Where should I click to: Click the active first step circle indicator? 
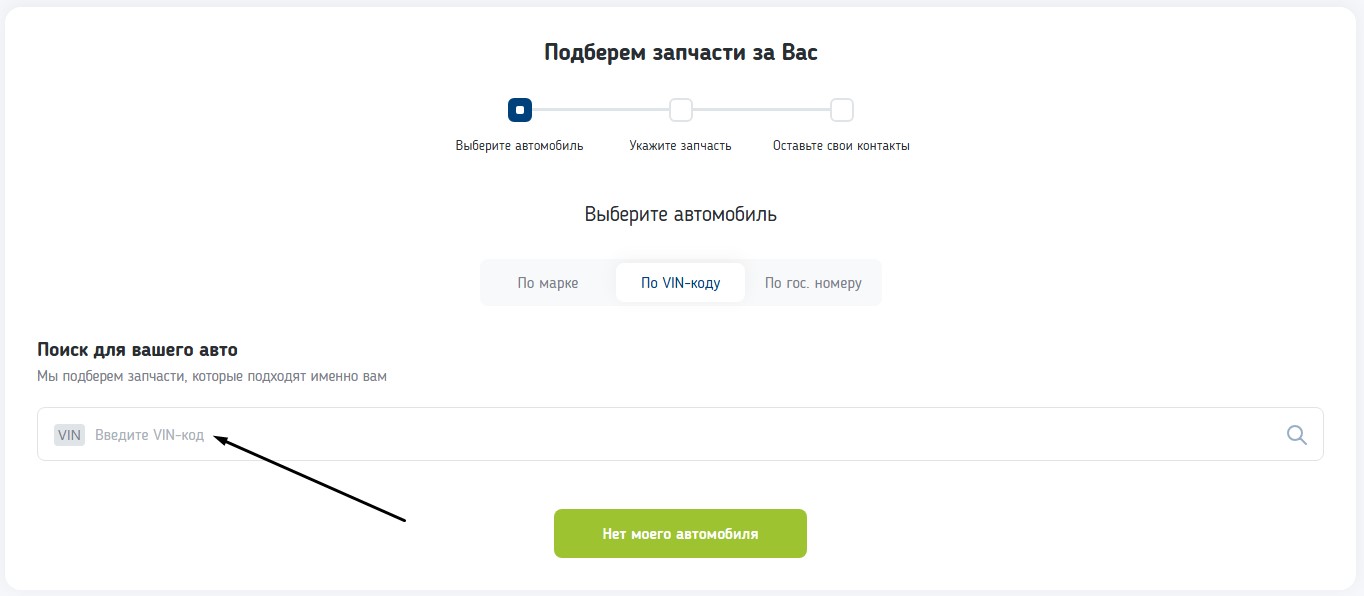coord(519,109)
